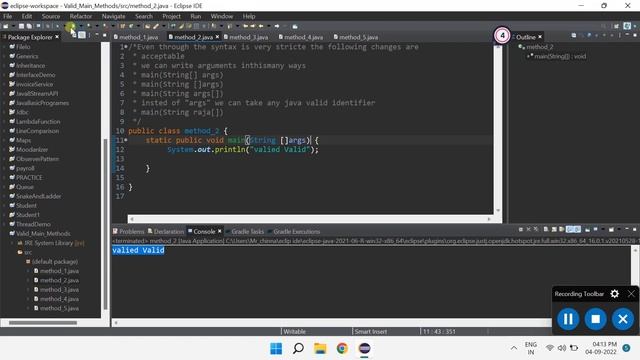Expand the JRE System Library node
This screenshot has width=640, height=360.
pyautogui.click(x=13, y=243)
